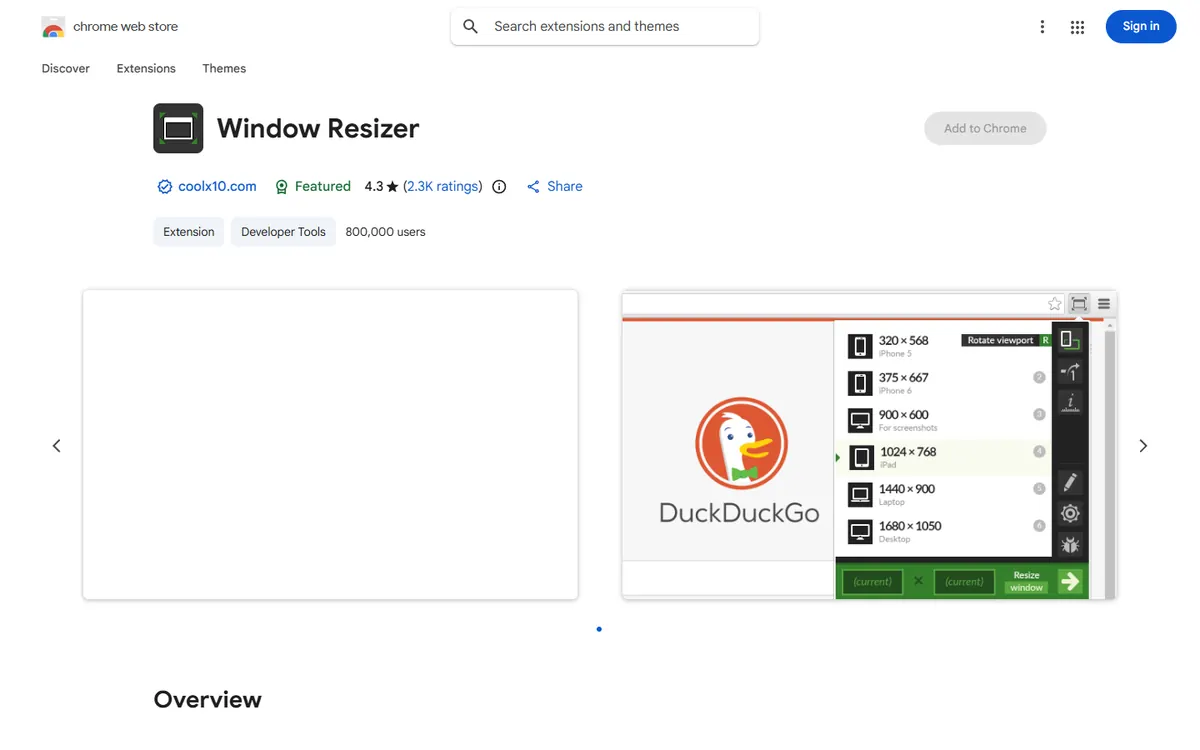The height and width of the screenshot is (750, 1200).
Task: Select the Developer Tools category chip
Action: click(x=283, y=232)
